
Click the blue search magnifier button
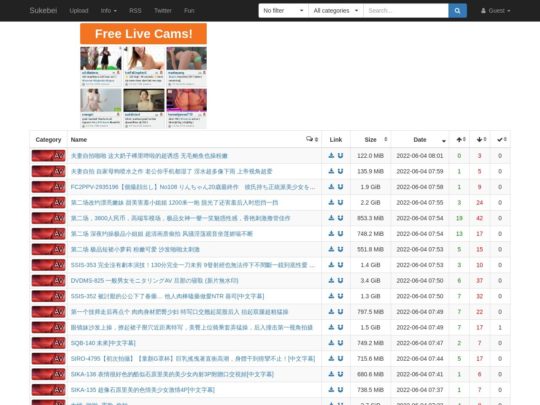pos(457,11)
